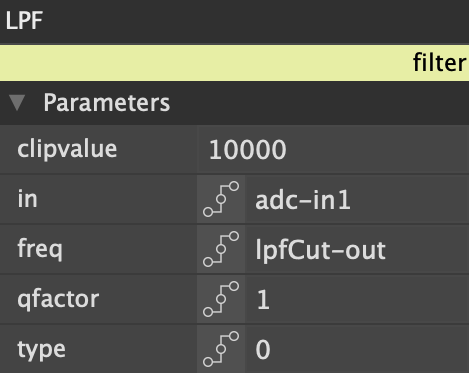The width and height of the screenshot is (469, 373).
Task: Select the LPF object name title
Action: click(24, 21)
